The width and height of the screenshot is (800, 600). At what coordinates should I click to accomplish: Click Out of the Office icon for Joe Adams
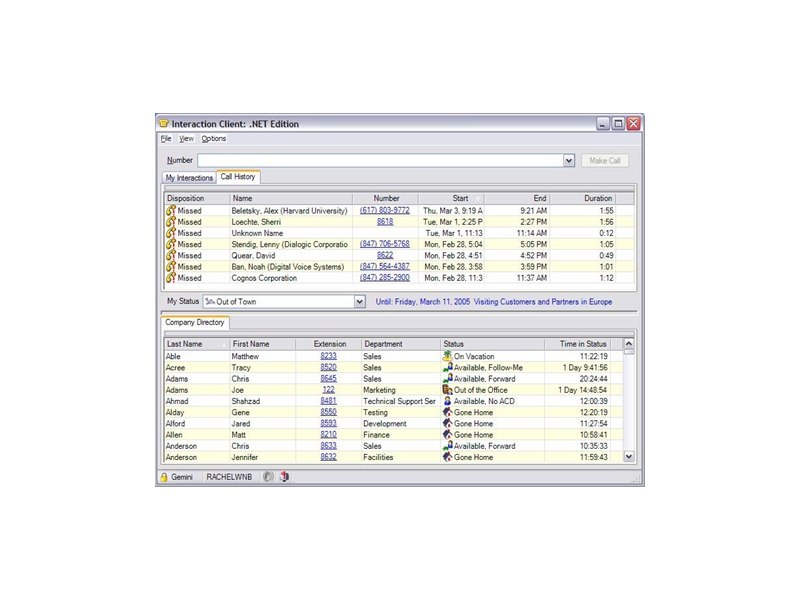pos(447,390)
